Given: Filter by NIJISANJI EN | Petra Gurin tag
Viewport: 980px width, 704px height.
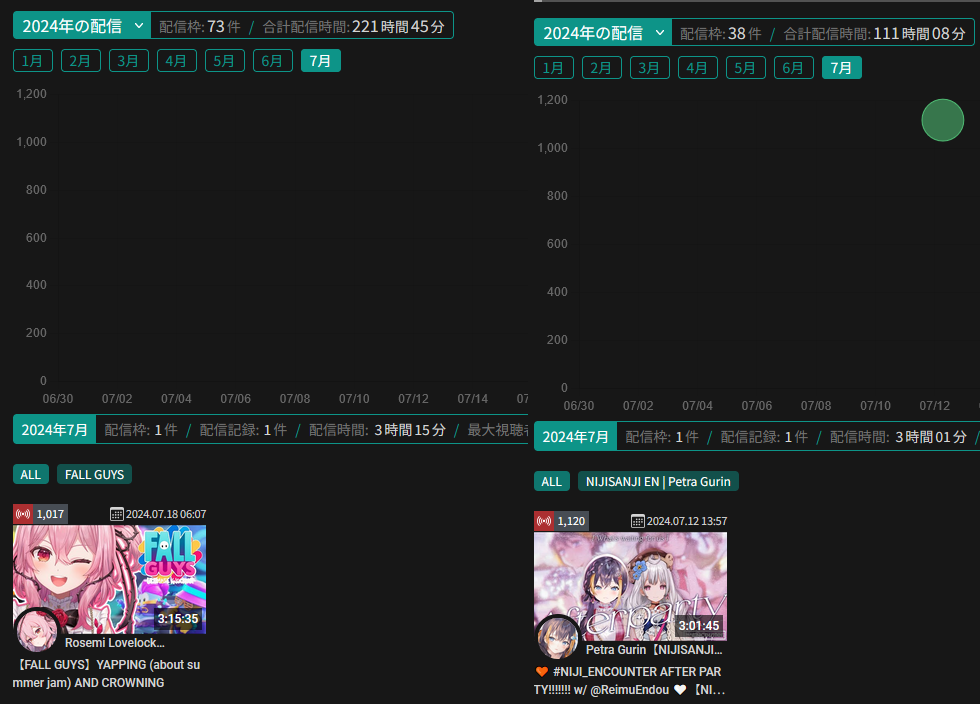Looking at the screenshot, I should tap(658, 481).
